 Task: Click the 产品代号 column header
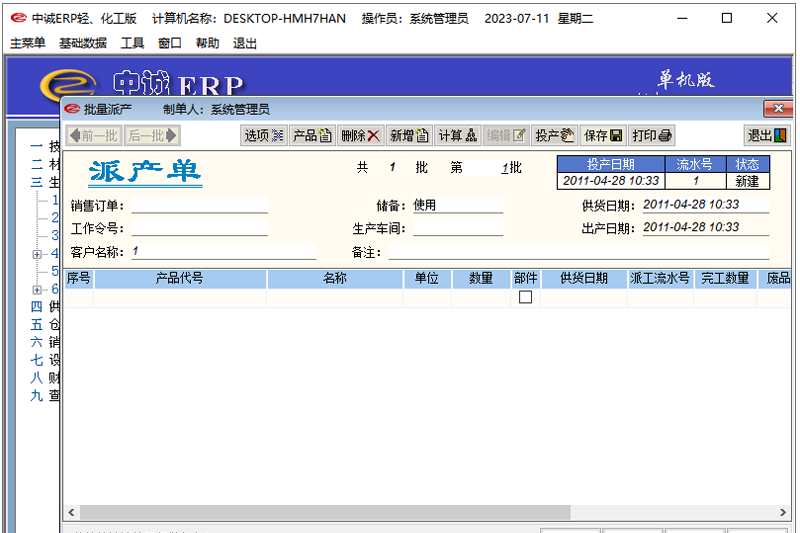tap(180, 278)
